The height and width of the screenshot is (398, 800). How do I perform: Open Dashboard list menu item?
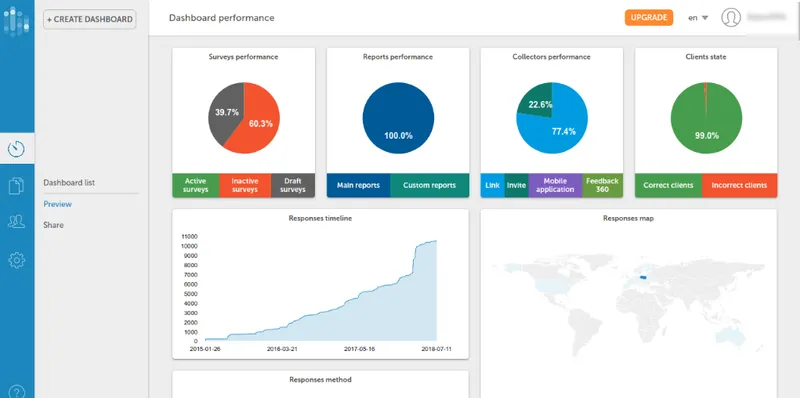click(69, 183)
